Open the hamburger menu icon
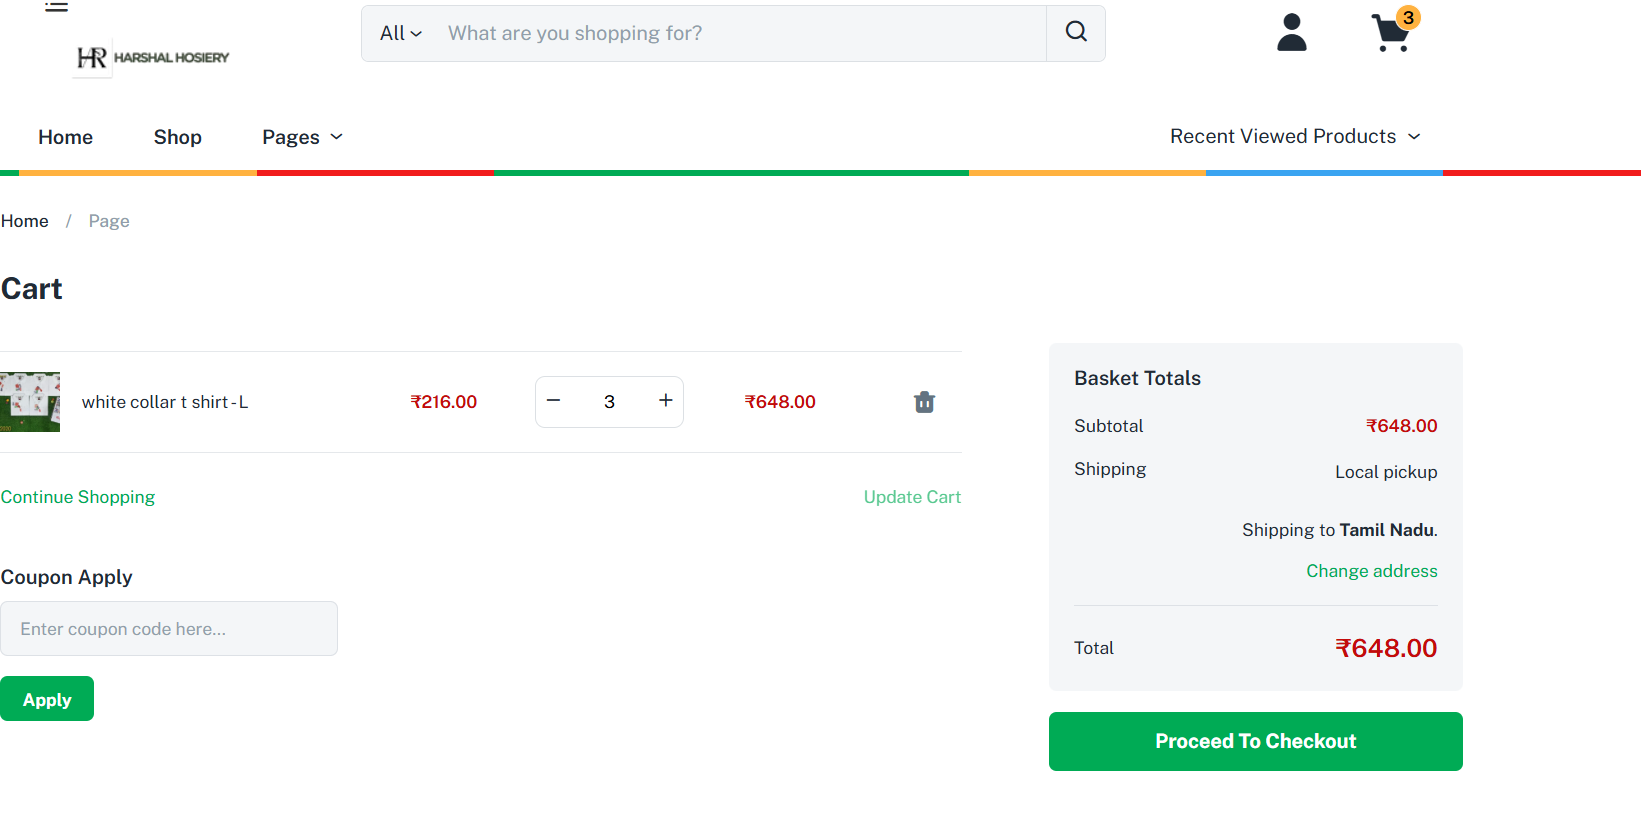Image resolution: width=1641 pixels, height=819 pixels. click(x=57, y=7)
